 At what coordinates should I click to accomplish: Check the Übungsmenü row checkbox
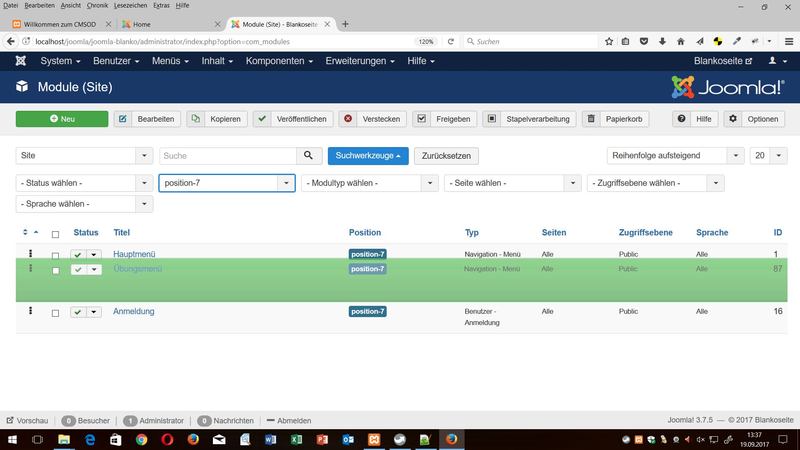point(55,270)
